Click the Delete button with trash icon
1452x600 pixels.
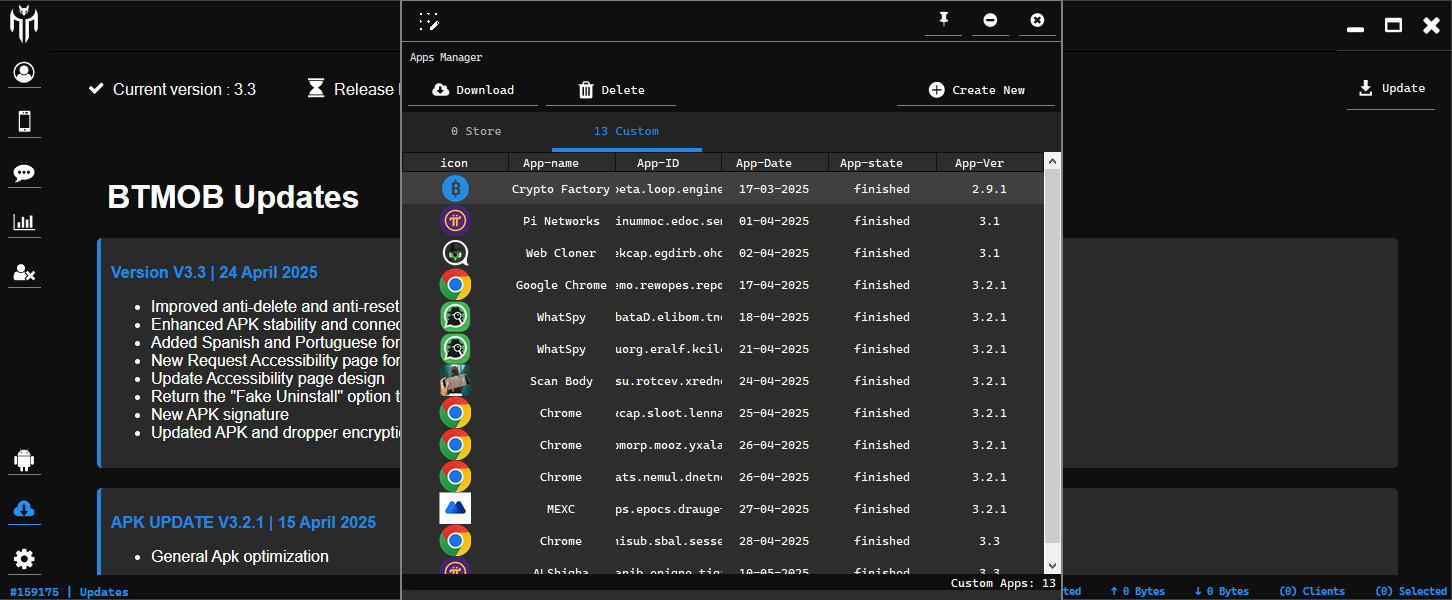tap(611, 90)
